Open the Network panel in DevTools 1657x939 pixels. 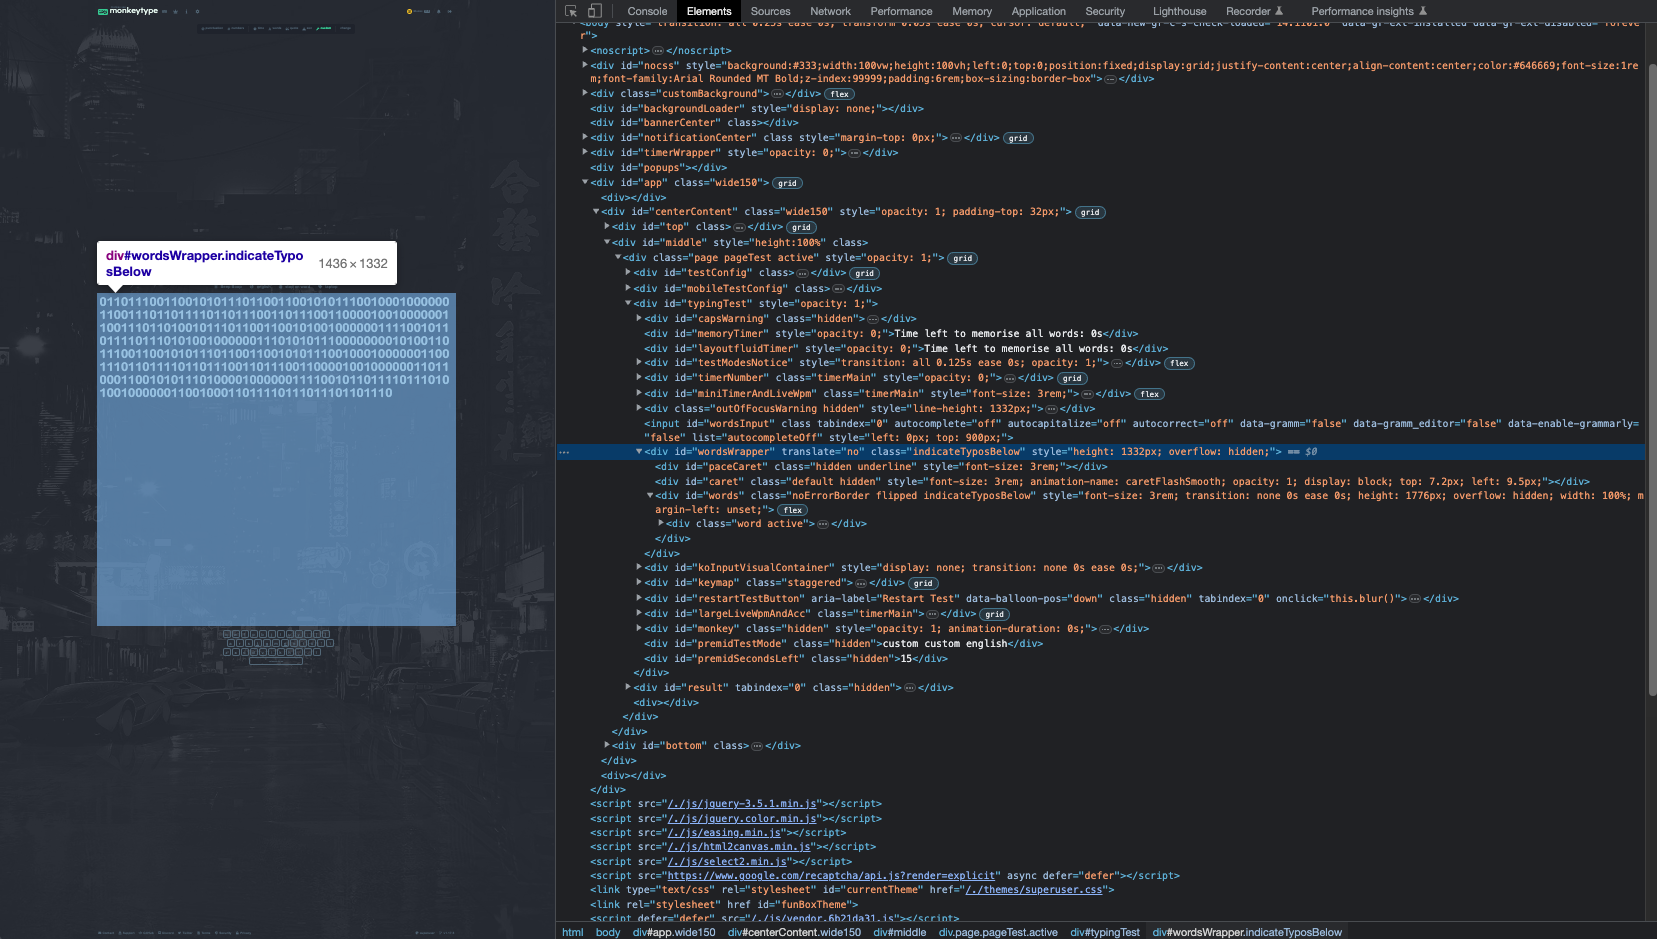(831, 11)
